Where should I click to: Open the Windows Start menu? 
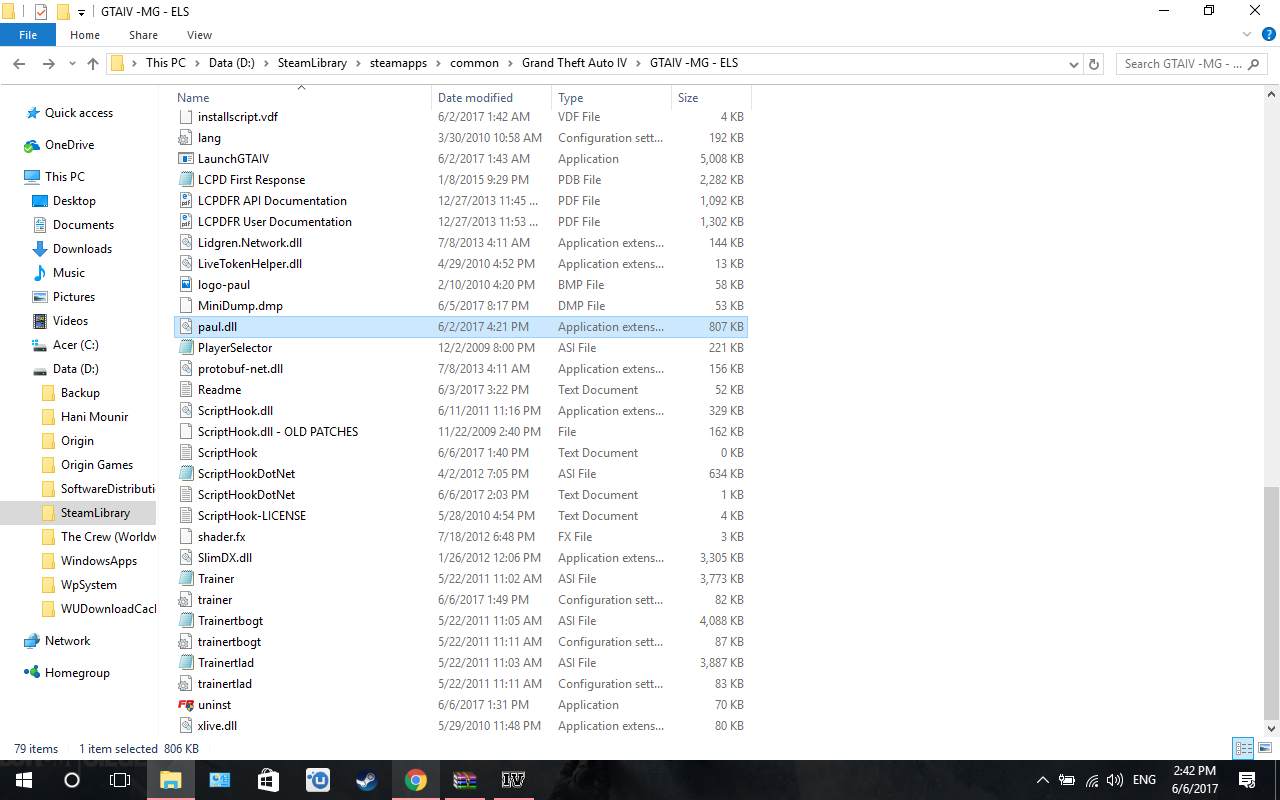coord(24,780)
